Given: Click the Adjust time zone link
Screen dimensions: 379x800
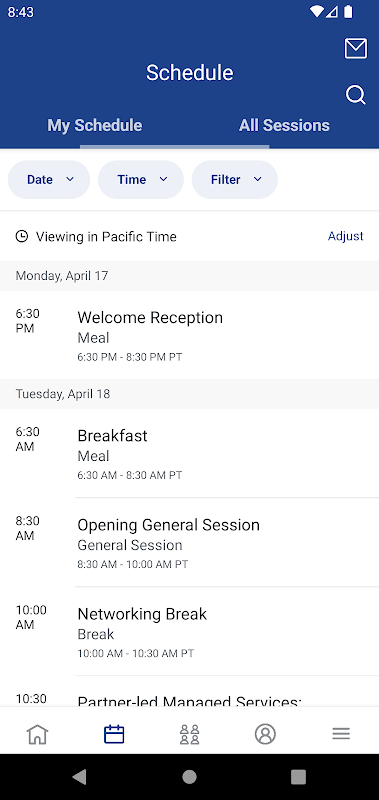Looking at the screenshot, I should (x=345, y=236).
